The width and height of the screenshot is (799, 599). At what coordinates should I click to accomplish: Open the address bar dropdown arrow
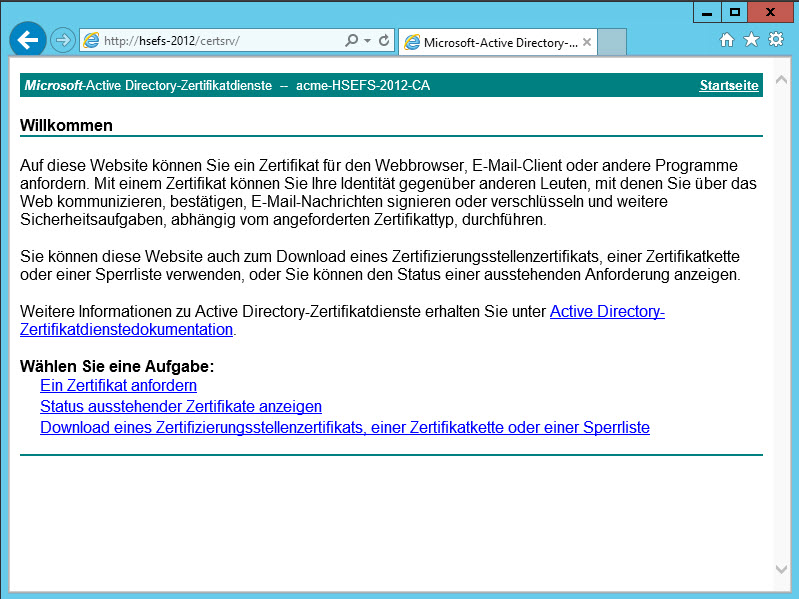[x=367, y=40]
